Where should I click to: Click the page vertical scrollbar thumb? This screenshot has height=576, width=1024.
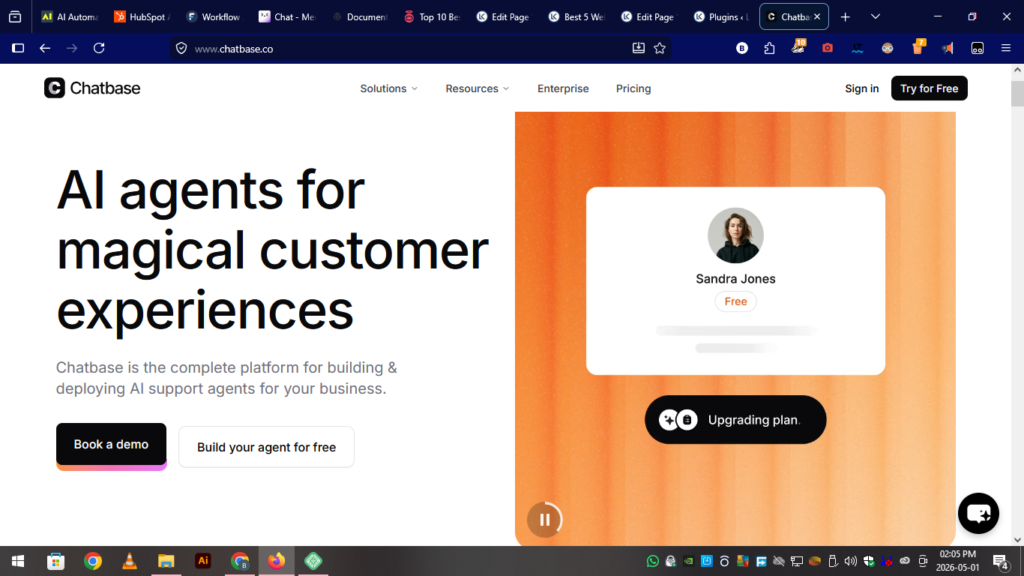1017,92
